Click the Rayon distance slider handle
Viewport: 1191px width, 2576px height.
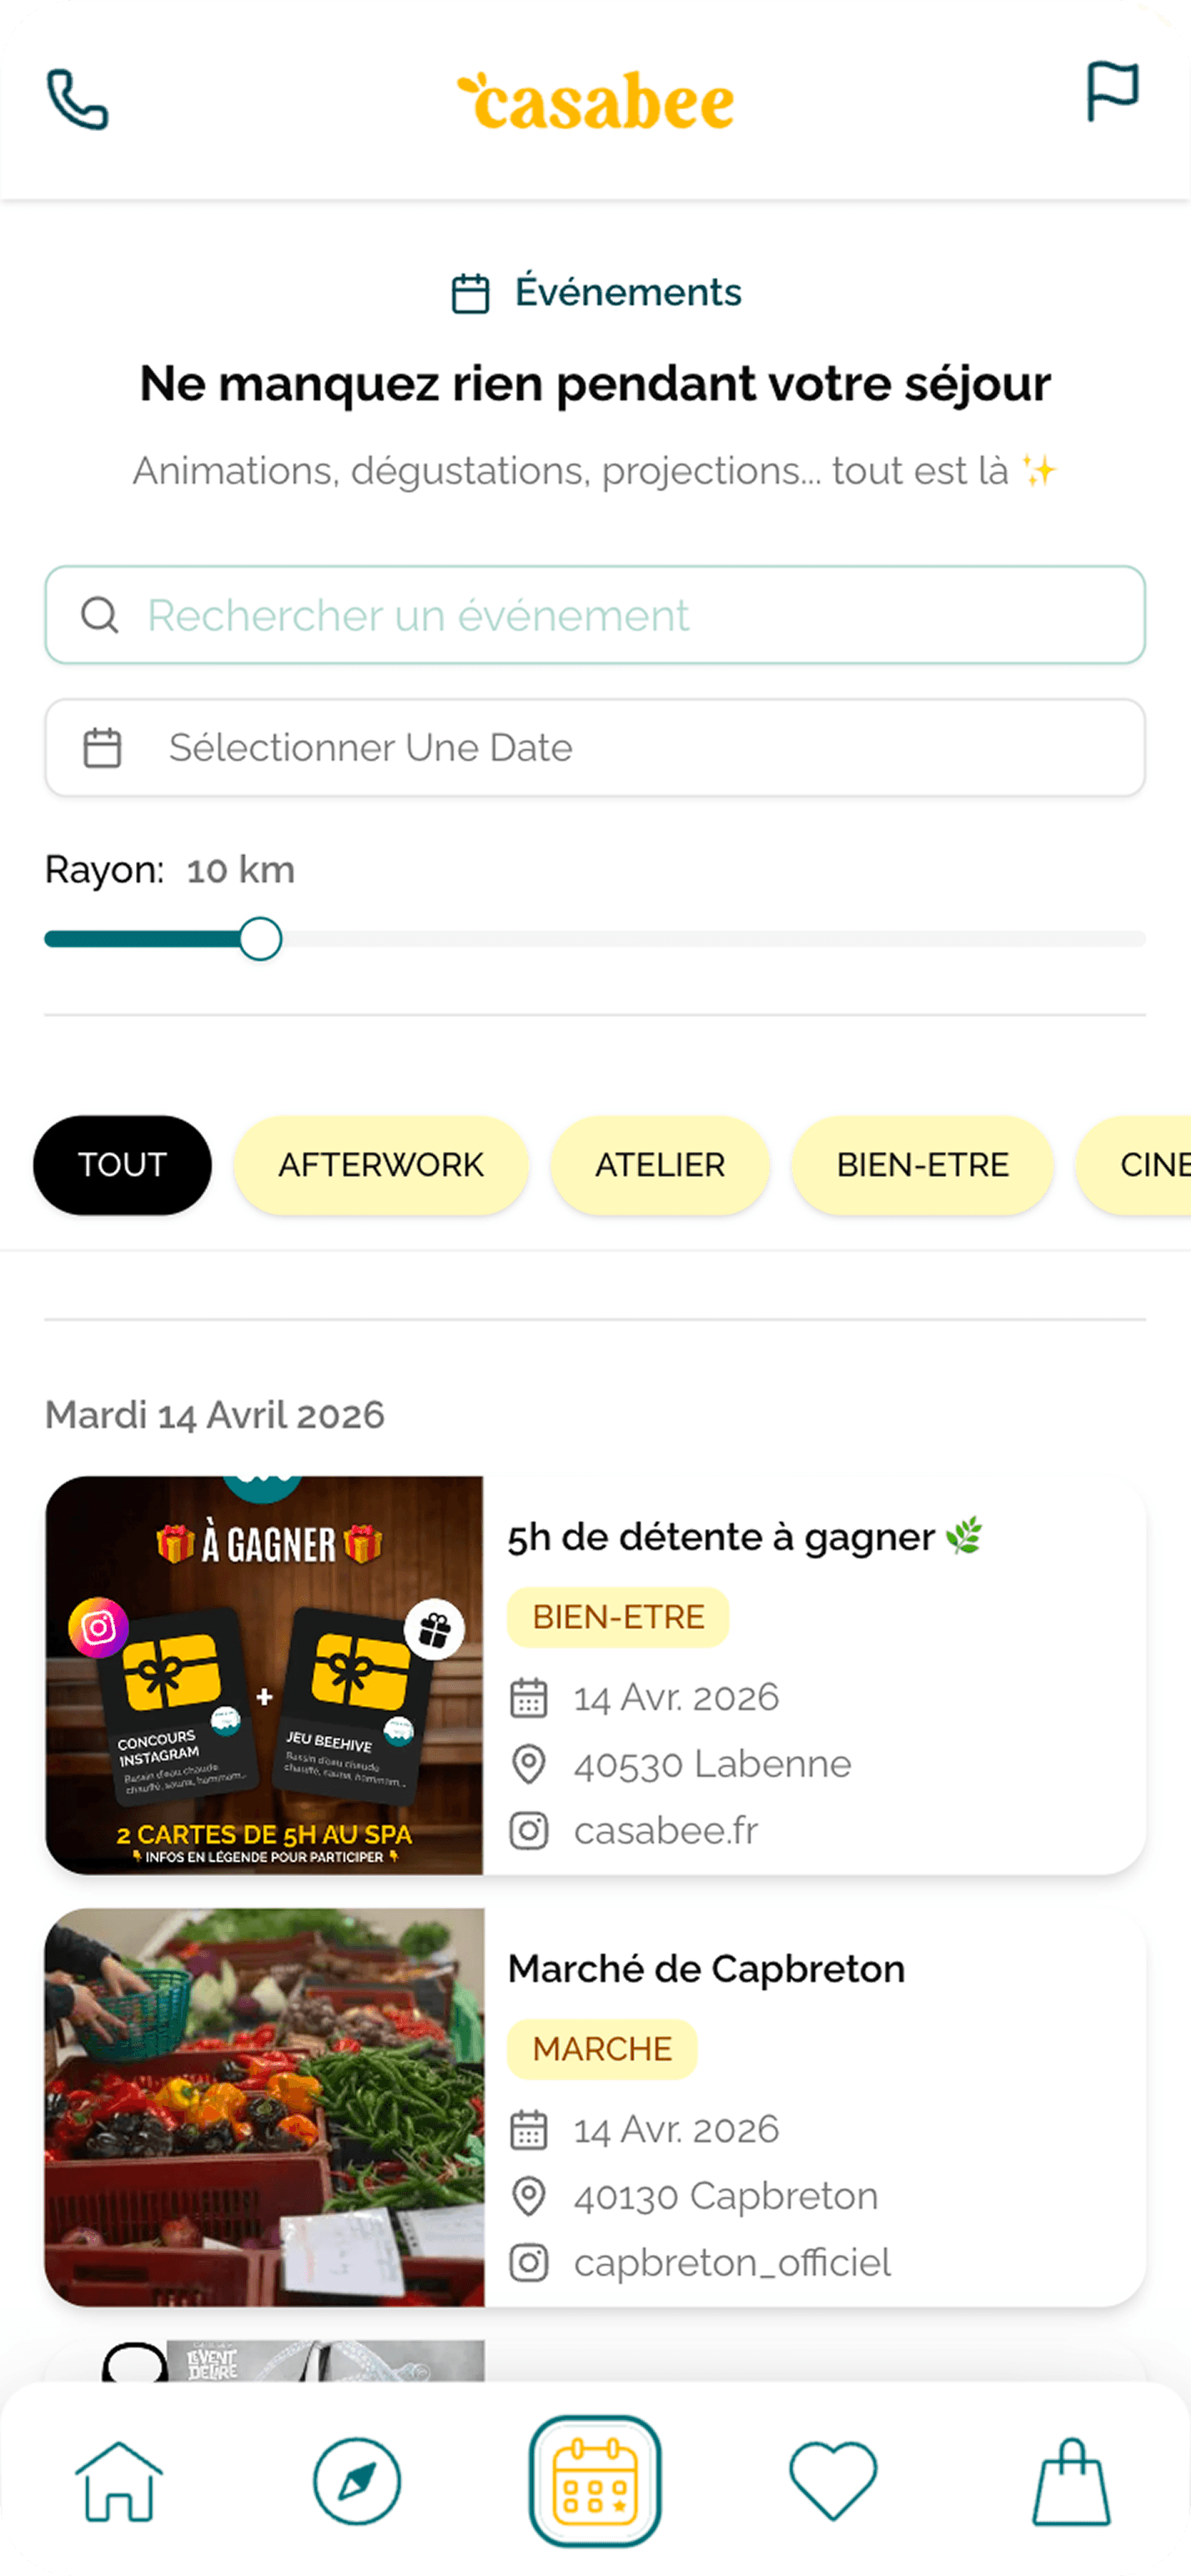[260, 939]
